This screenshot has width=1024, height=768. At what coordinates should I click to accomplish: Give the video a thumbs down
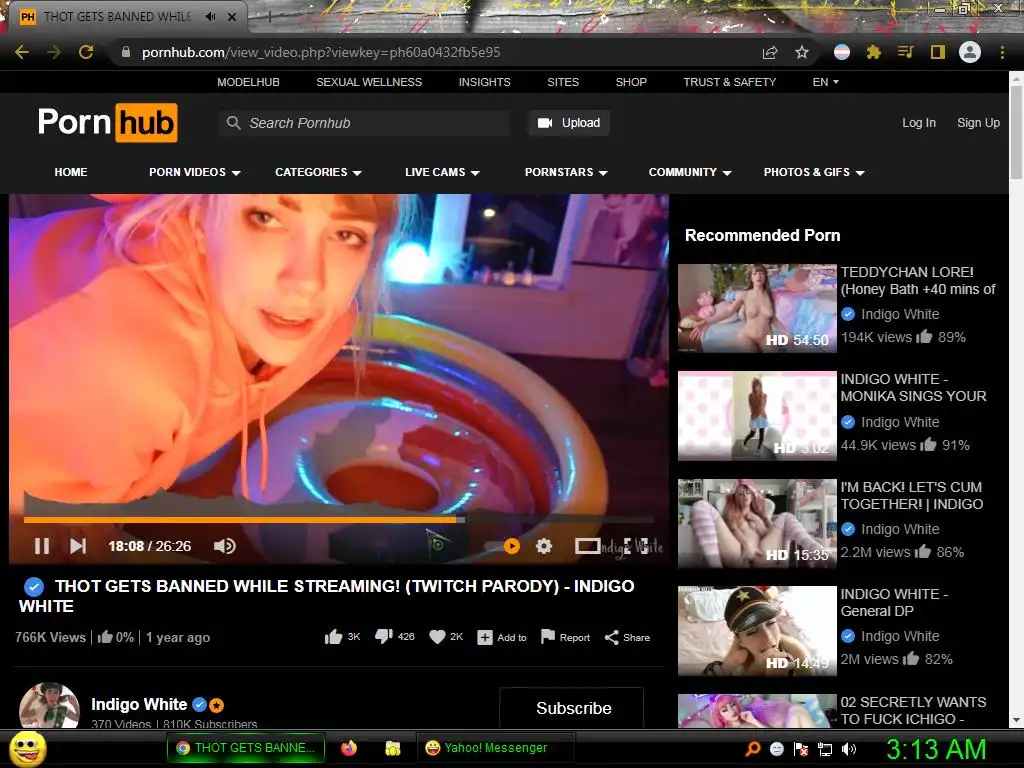point(383,637)
